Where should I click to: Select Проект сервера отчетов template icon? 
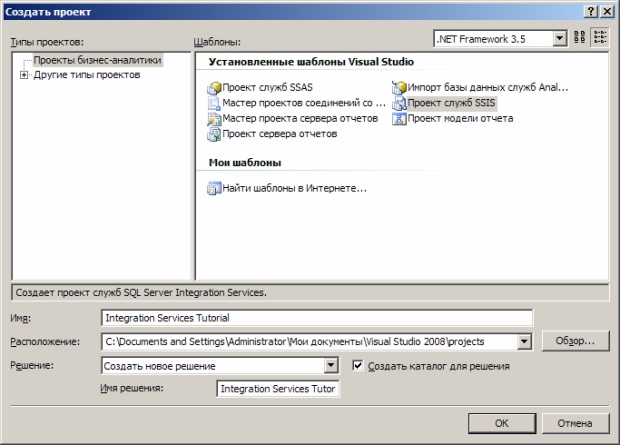[x=213, y=134]
